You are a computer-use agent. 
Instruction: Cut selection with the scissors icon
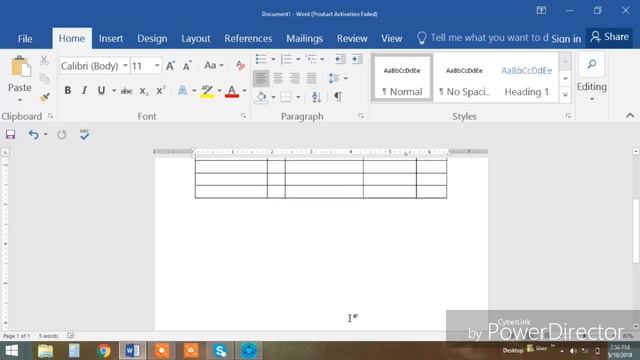tap(44, 60)
